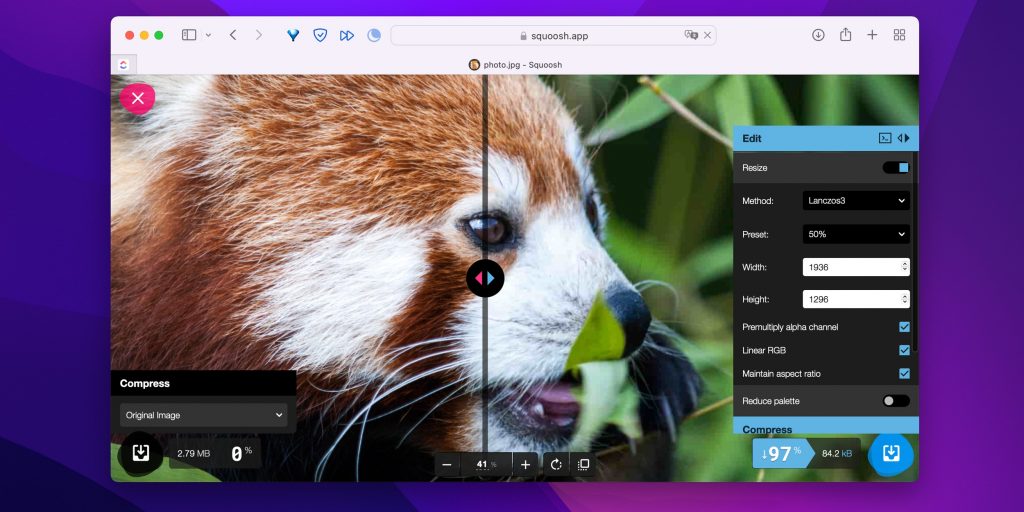Show Safari tab overview grid icon
Screen dimensions: 1024x512
(899, 35)
